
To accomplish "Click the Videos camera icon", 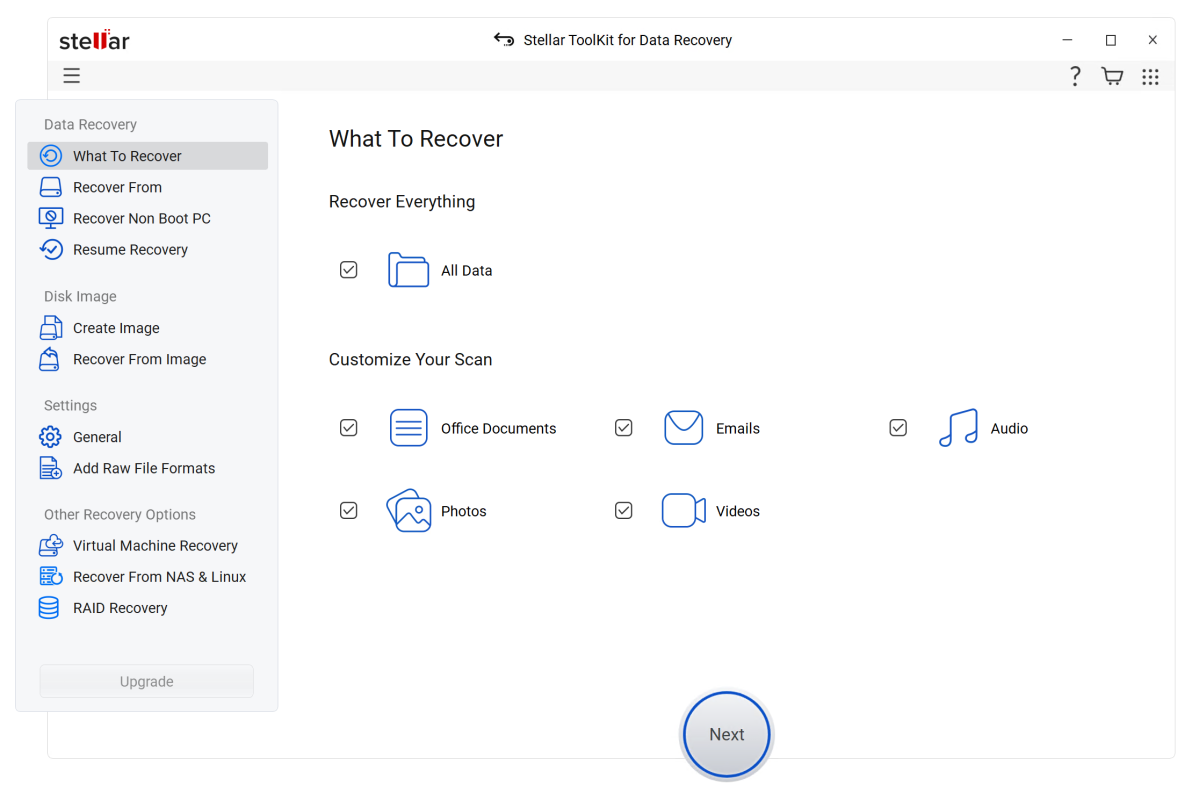I will point(683,511).
